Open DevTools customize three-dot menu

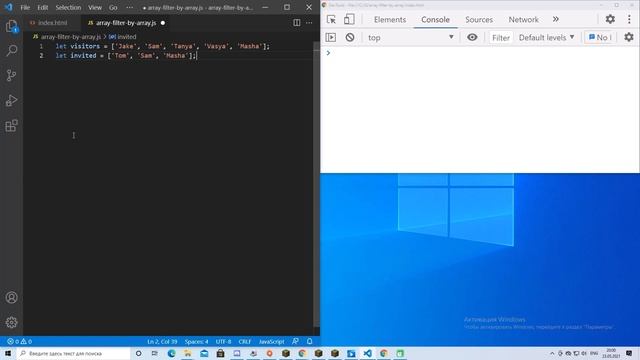pos(629,19)
